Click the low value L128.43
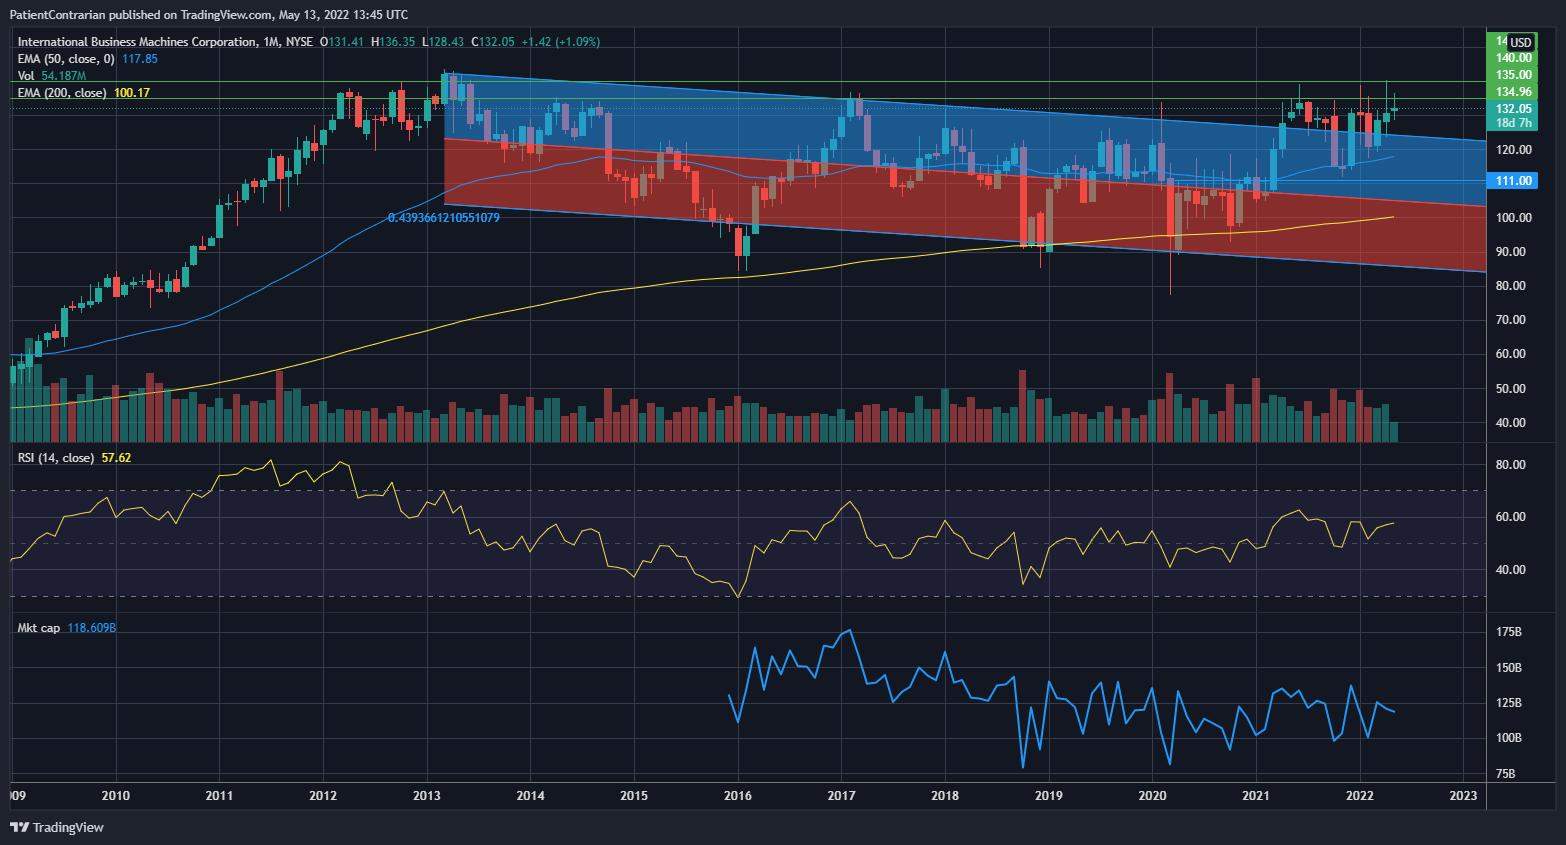The width and height of the screenshot is (1566, 845). pyautogui.click(x=443, y=42)
